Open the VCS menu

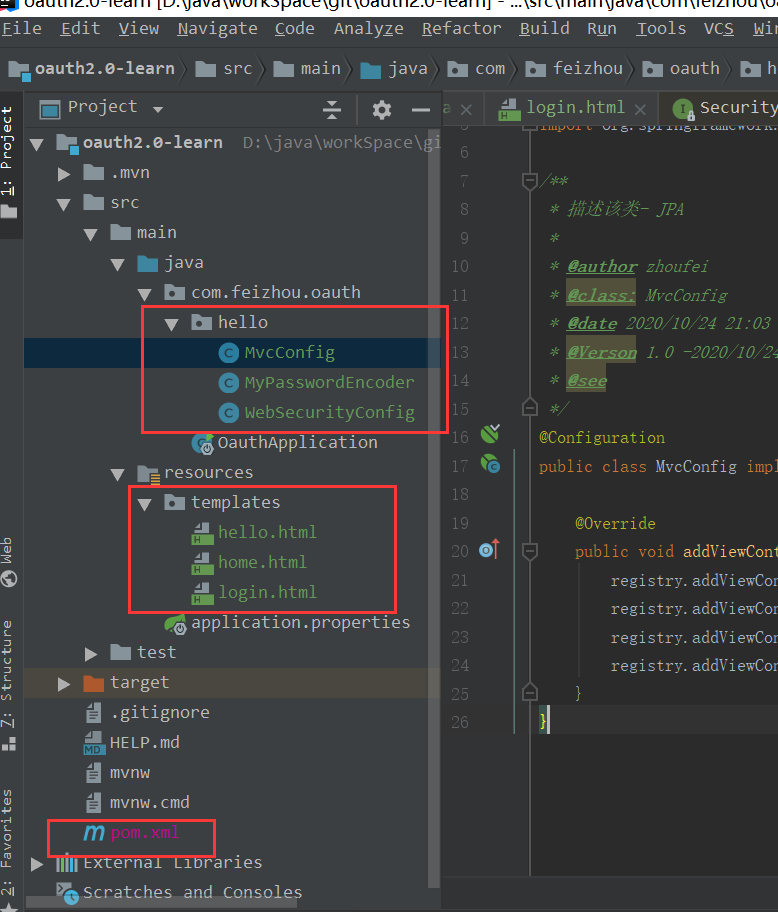point(719,28)
